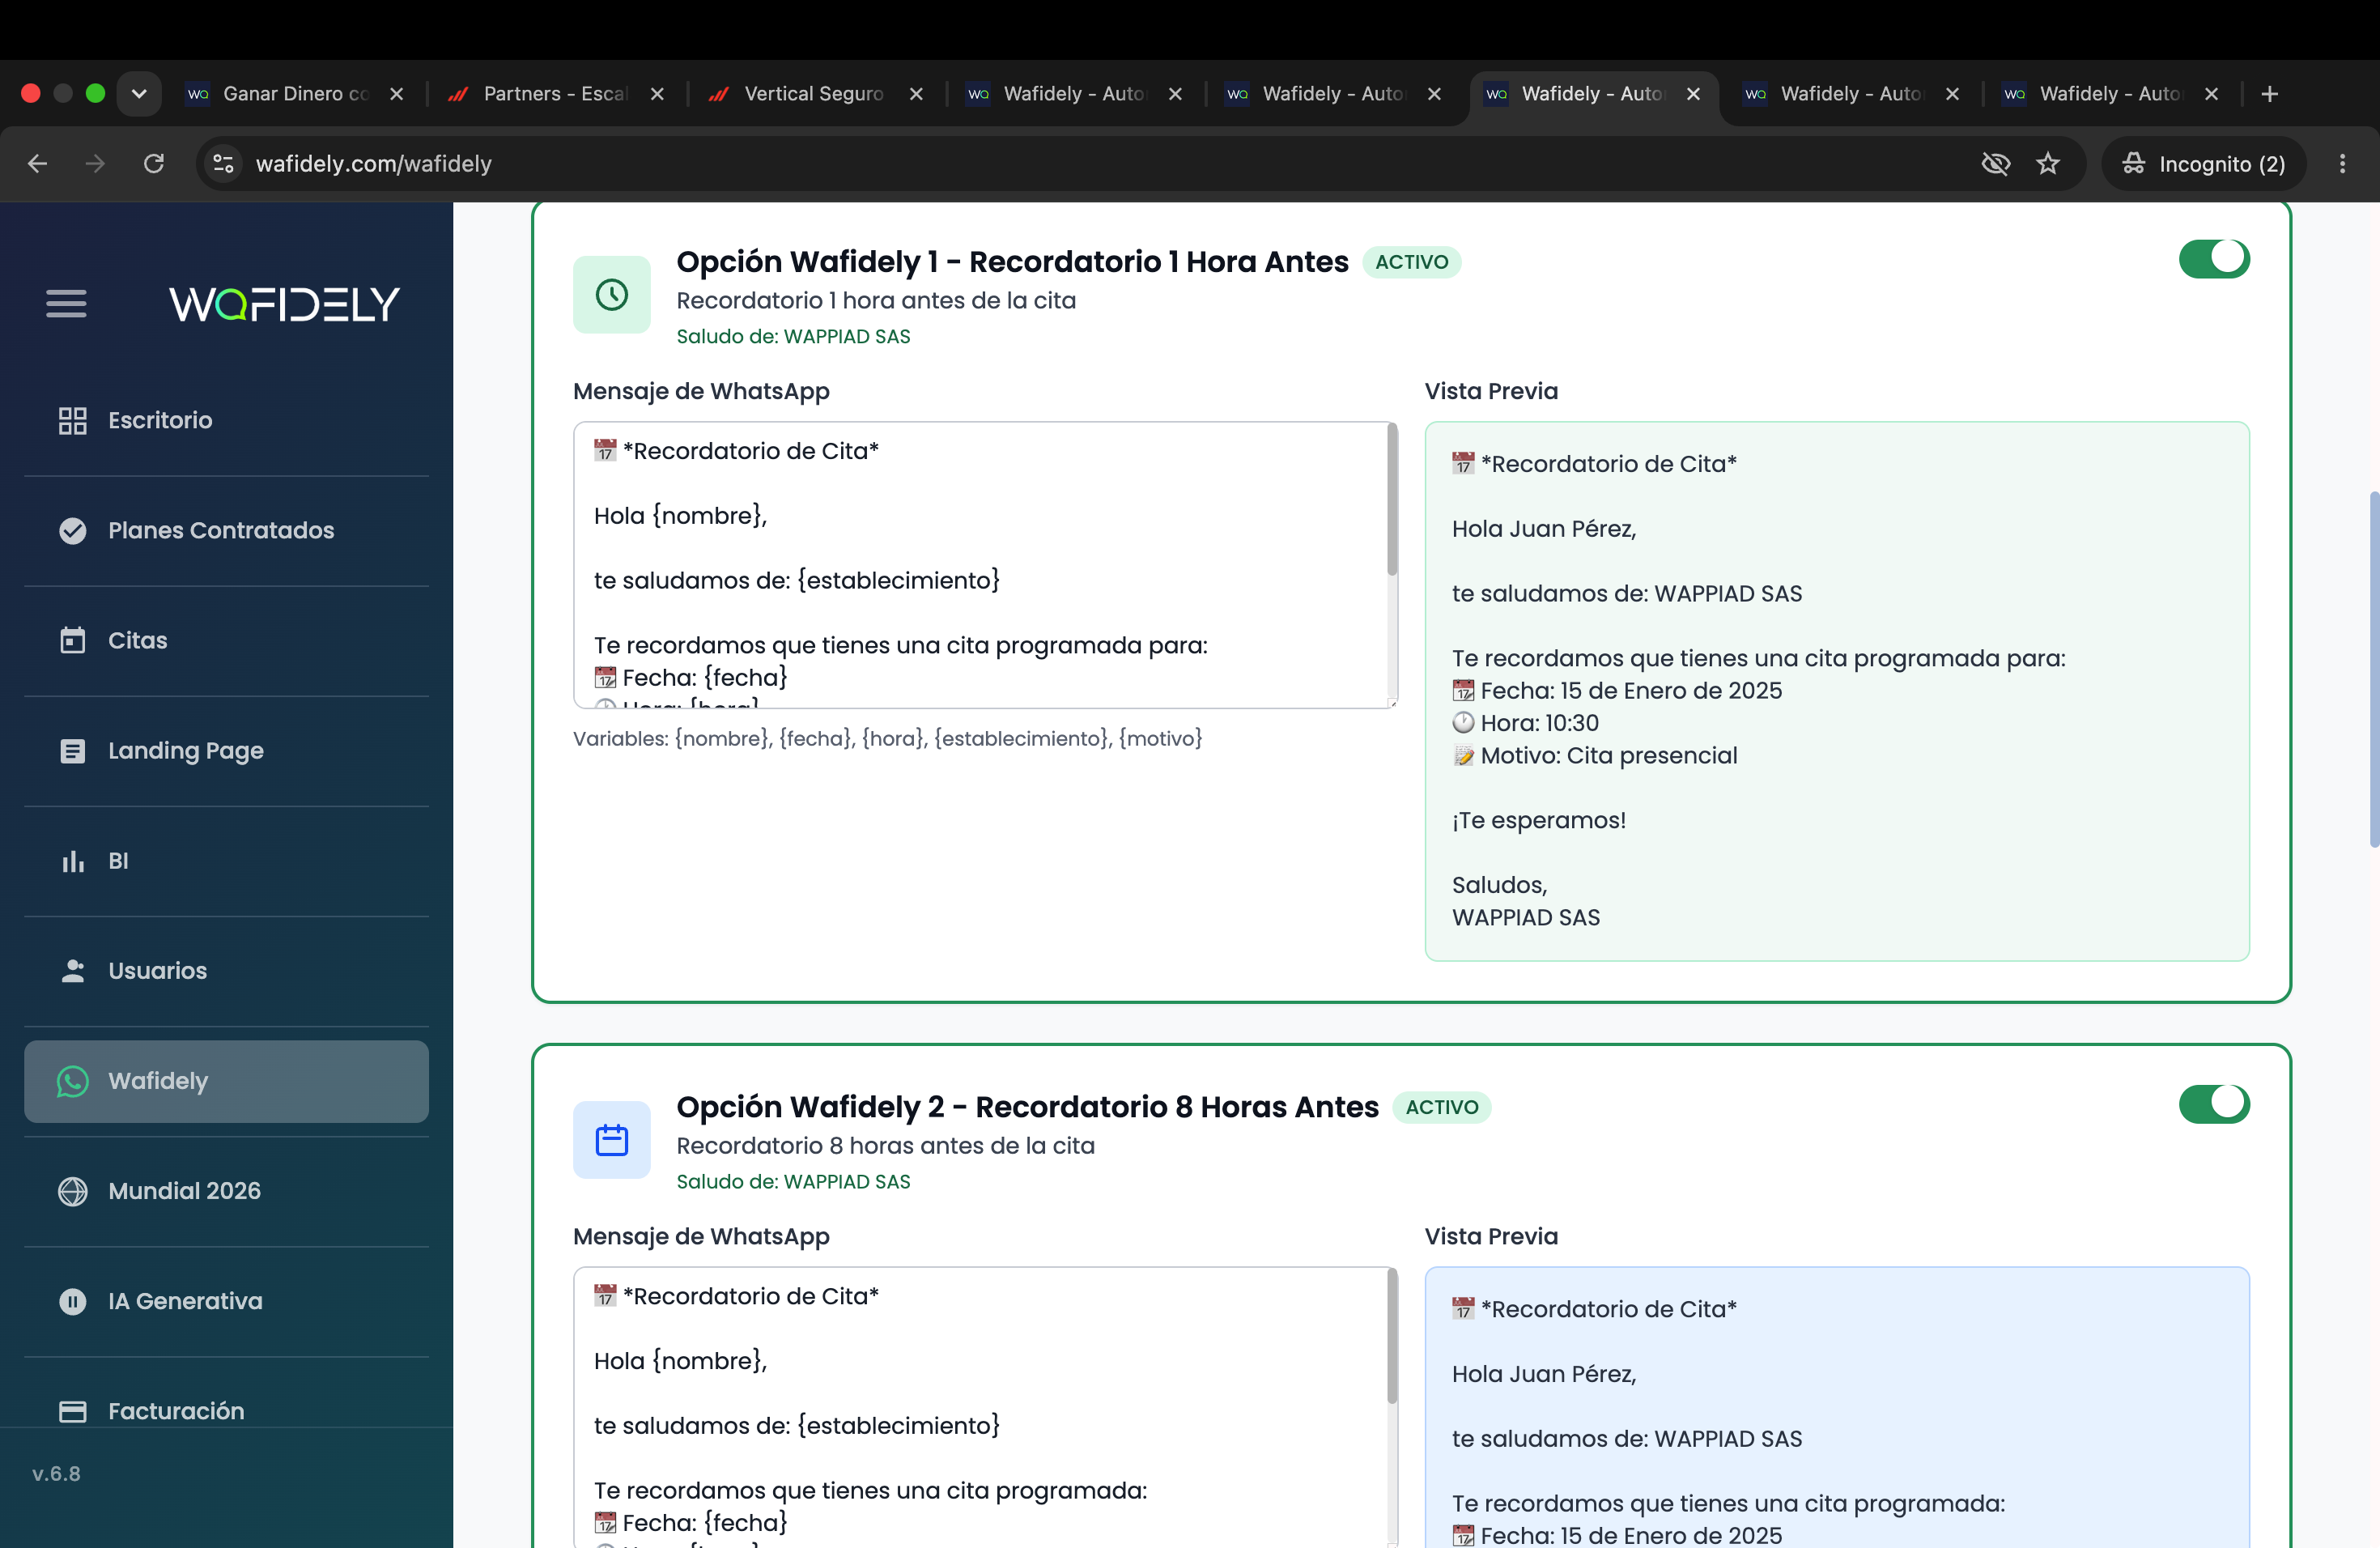Click the address bar URL wafidely.com/wafidely
2380x1548 pixels.
373,163
